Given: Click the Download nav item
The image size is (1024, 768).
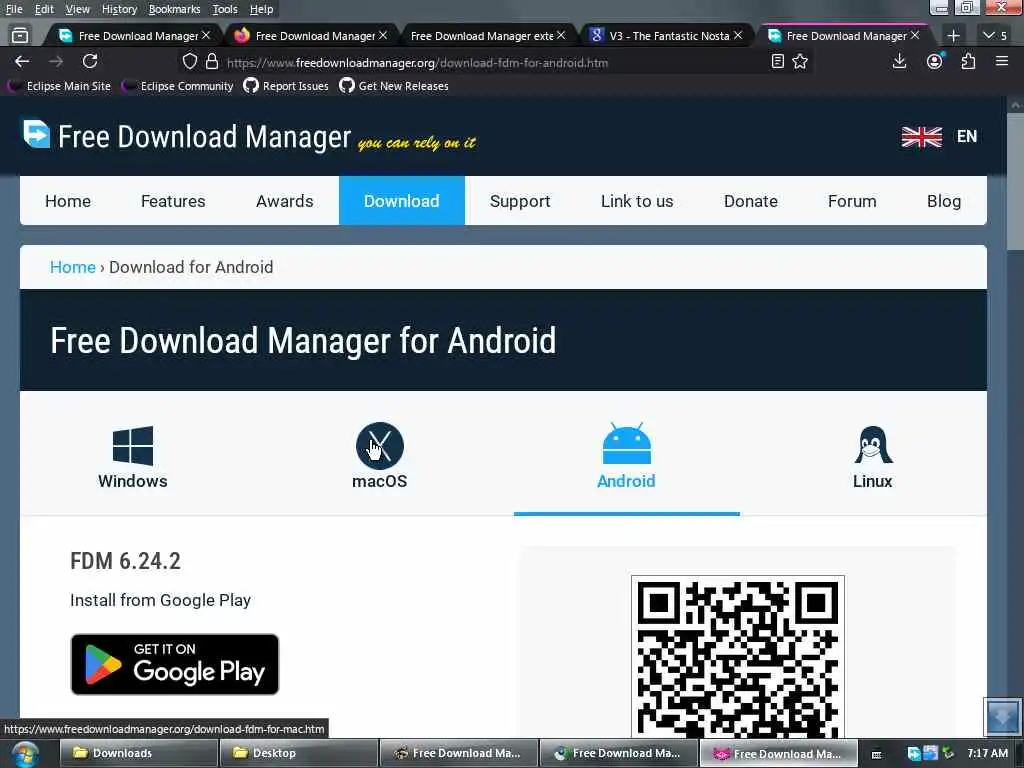Looking at the screenshot, I should tap(402, 200).
